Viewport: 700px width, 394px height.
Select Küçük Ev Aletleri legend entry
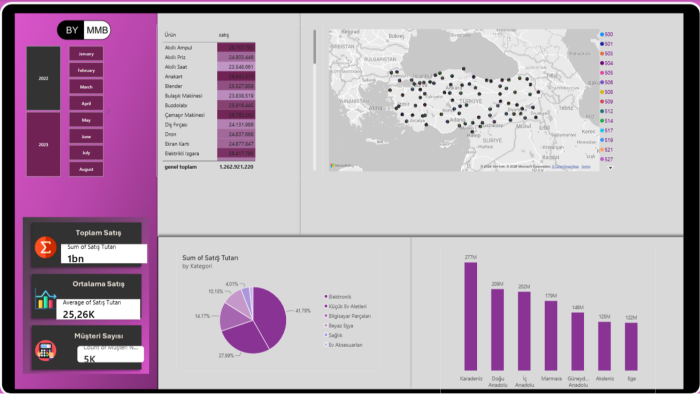(346, 307)
